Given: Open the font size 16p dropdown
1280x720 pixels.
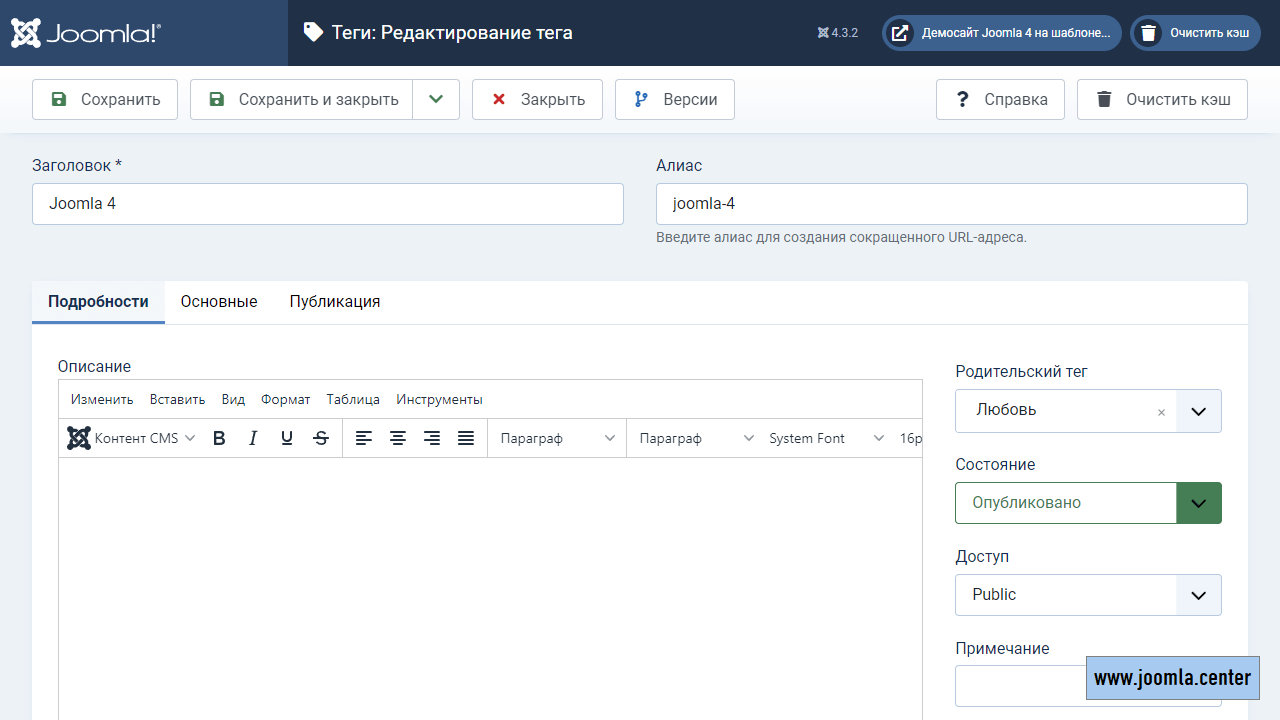Looking at the screenshot, I should 909,438.
